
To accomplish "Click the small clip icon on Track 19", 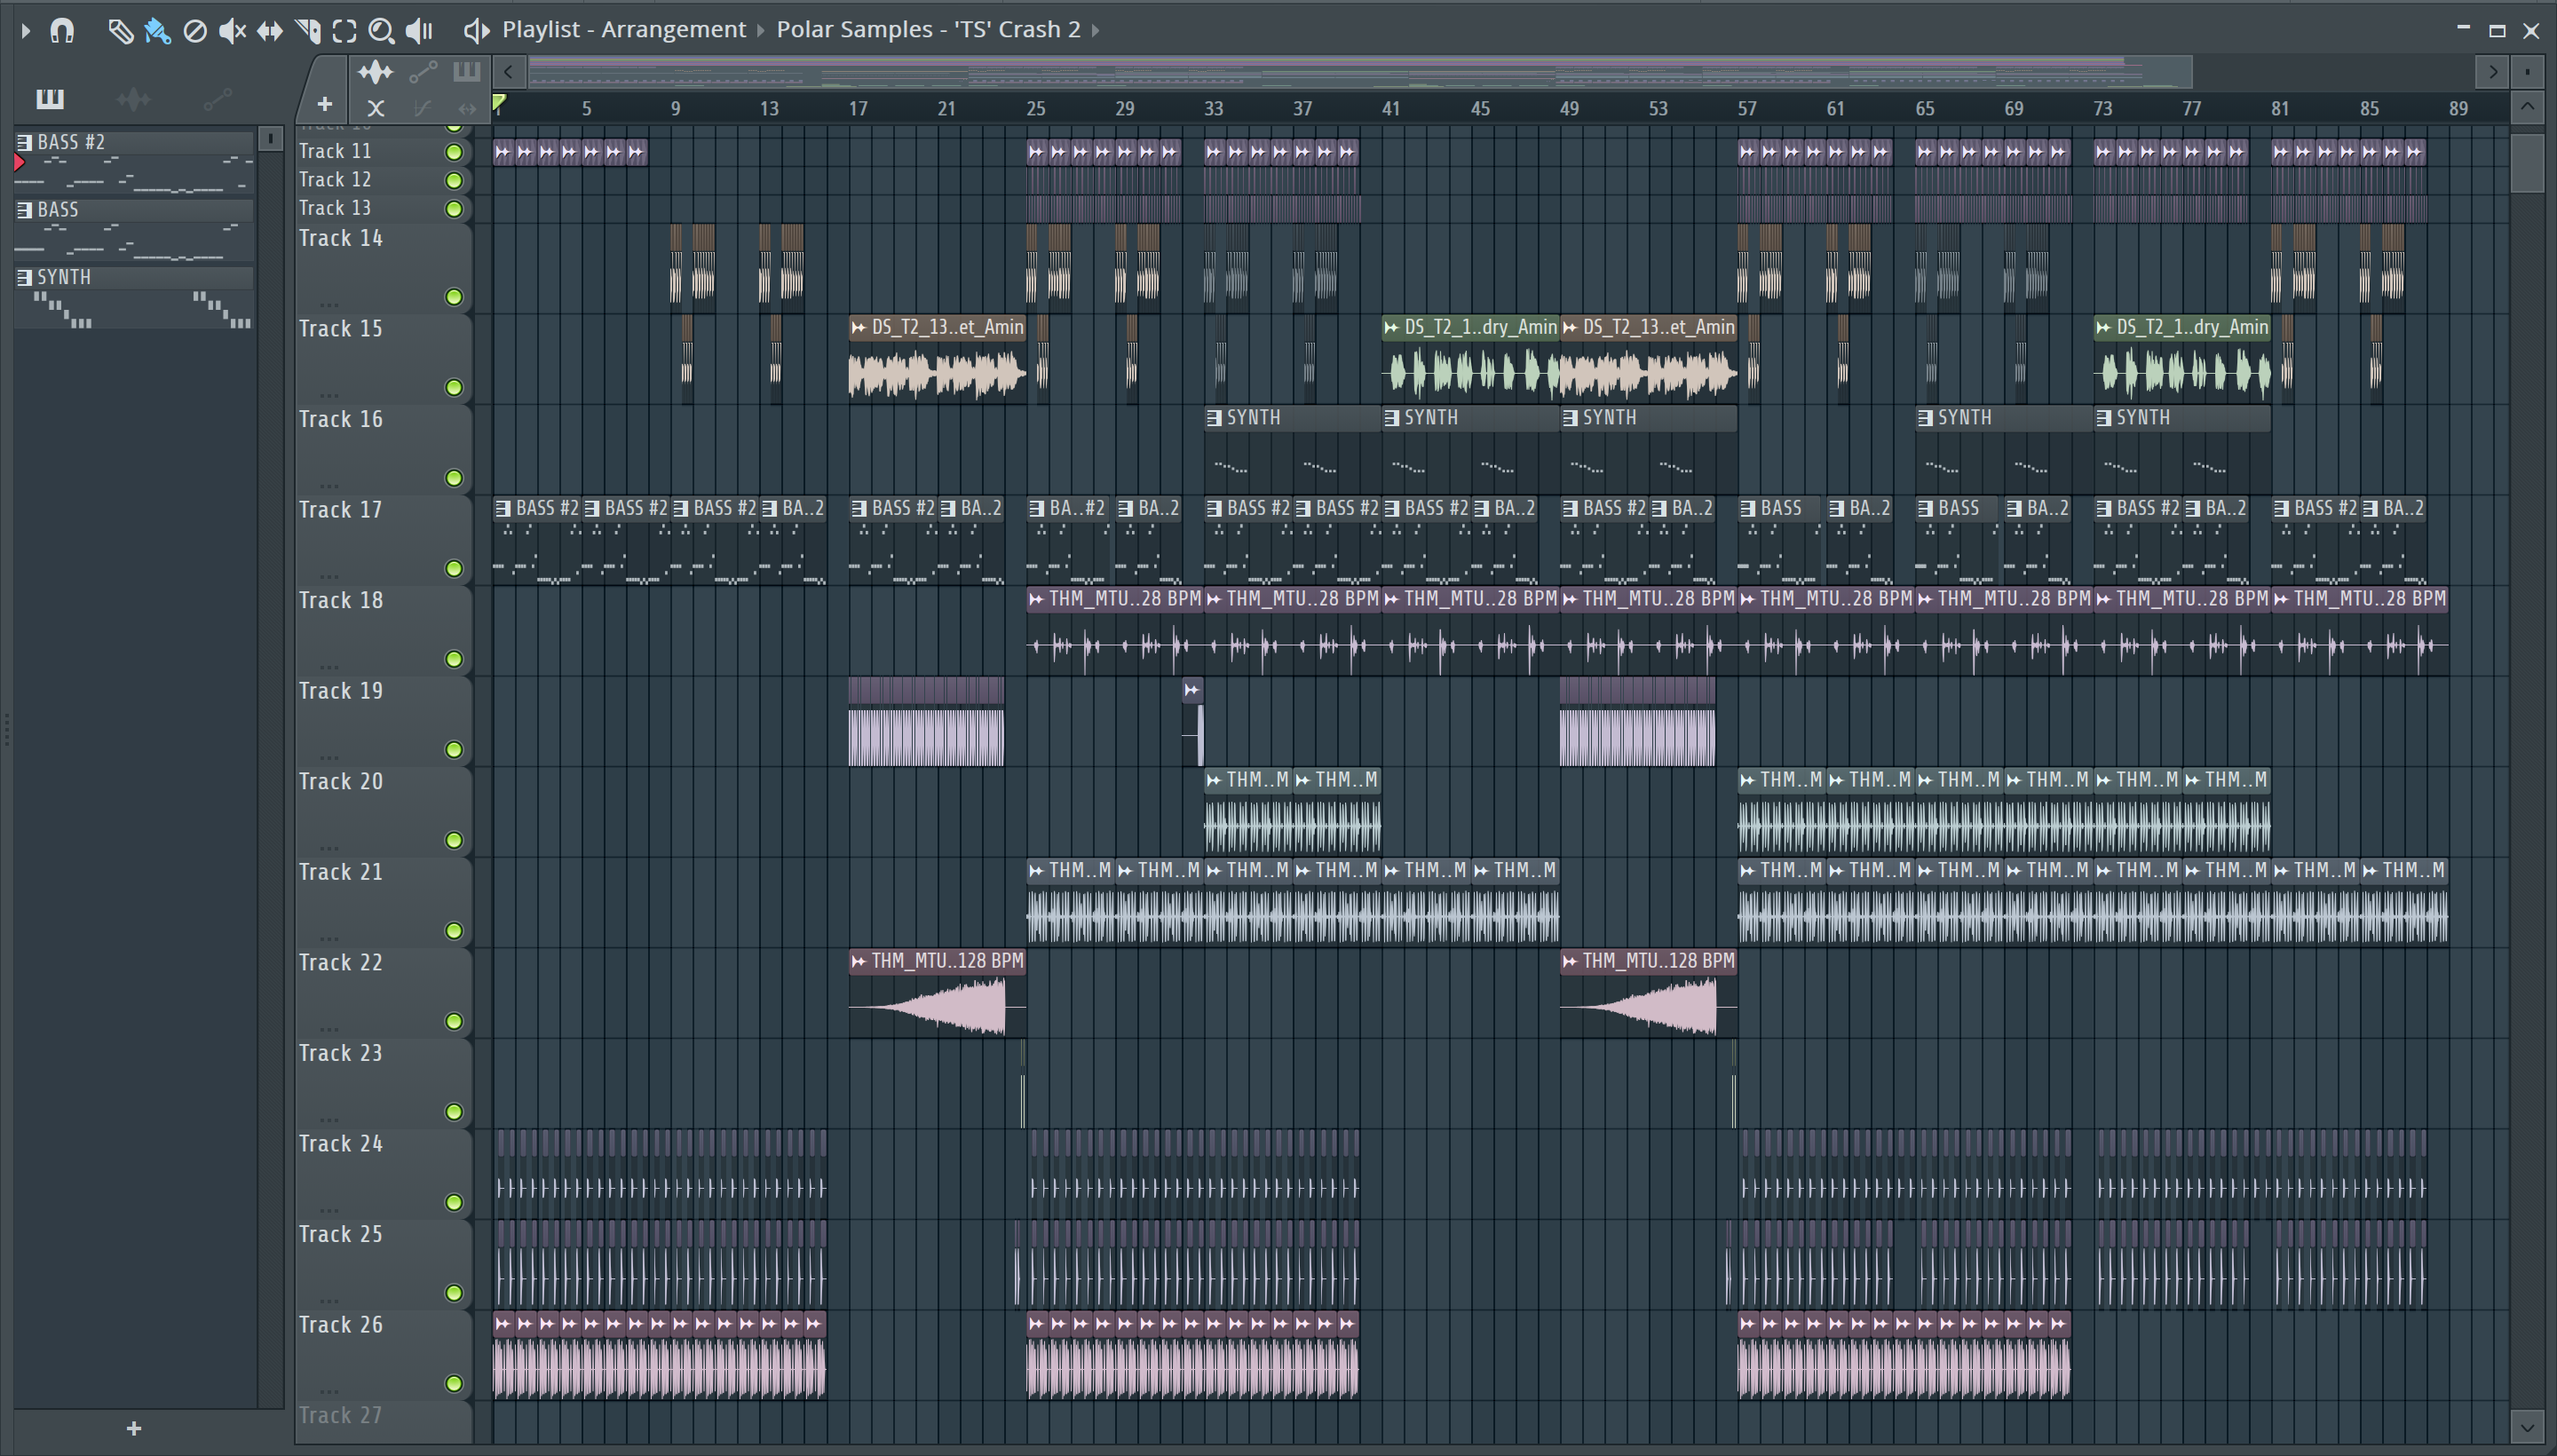I will coord(1192,690).
